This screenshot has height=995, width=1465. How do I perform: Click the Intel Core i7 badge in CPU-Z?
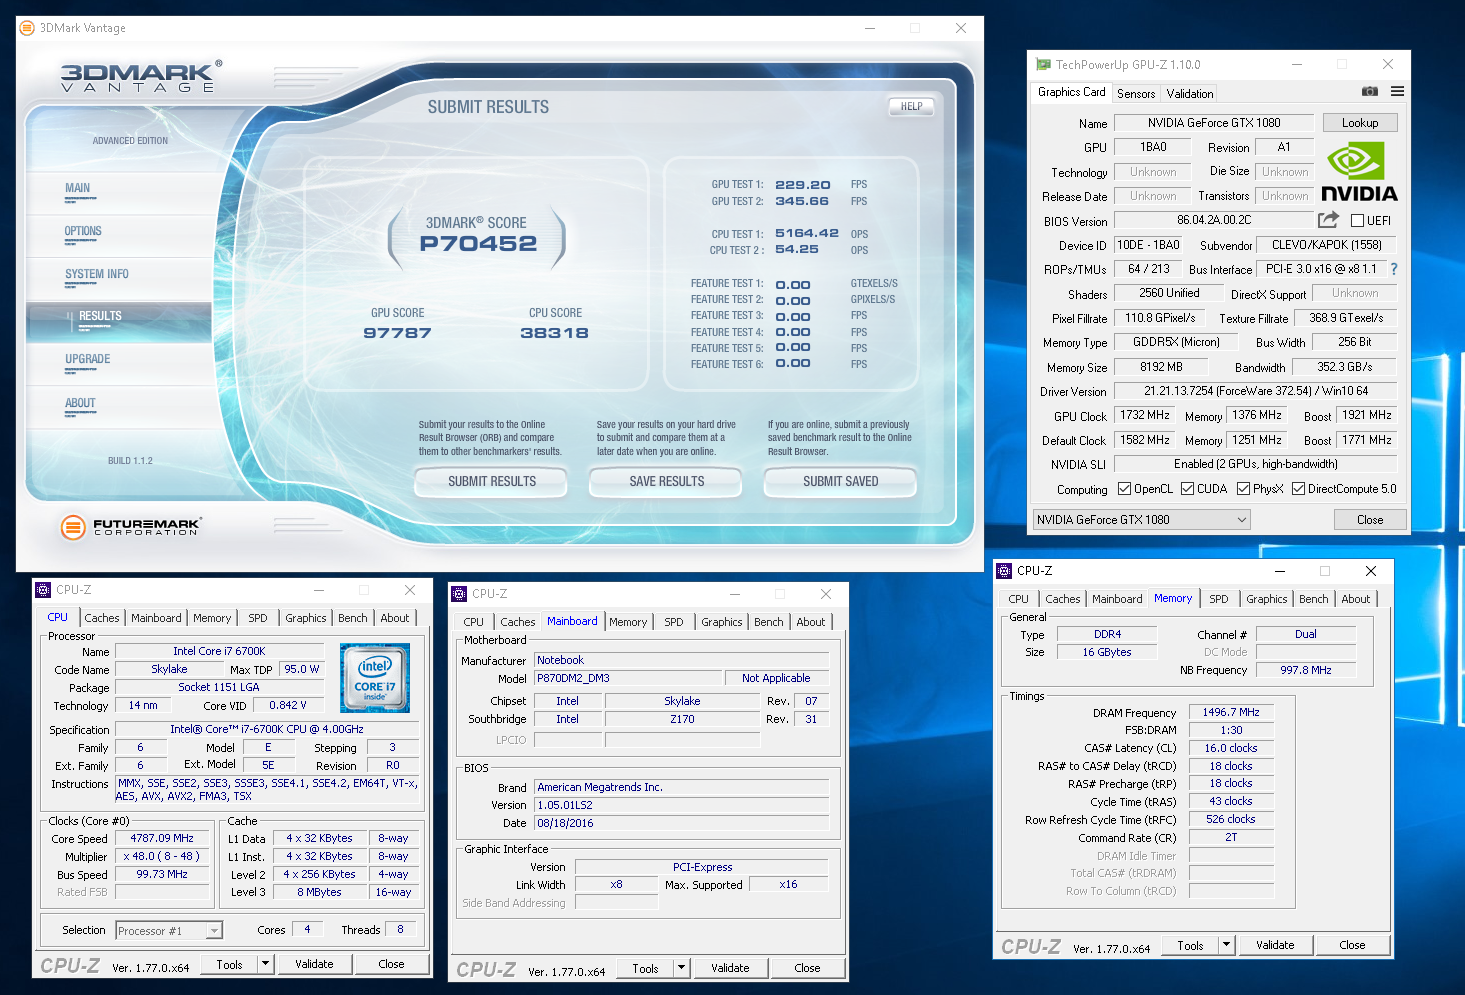pyautogui.click(x=375, y=677)
